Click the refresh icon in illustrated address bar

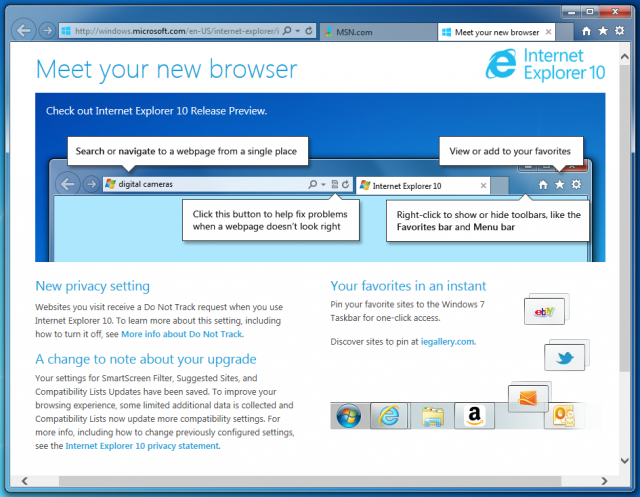345,184
